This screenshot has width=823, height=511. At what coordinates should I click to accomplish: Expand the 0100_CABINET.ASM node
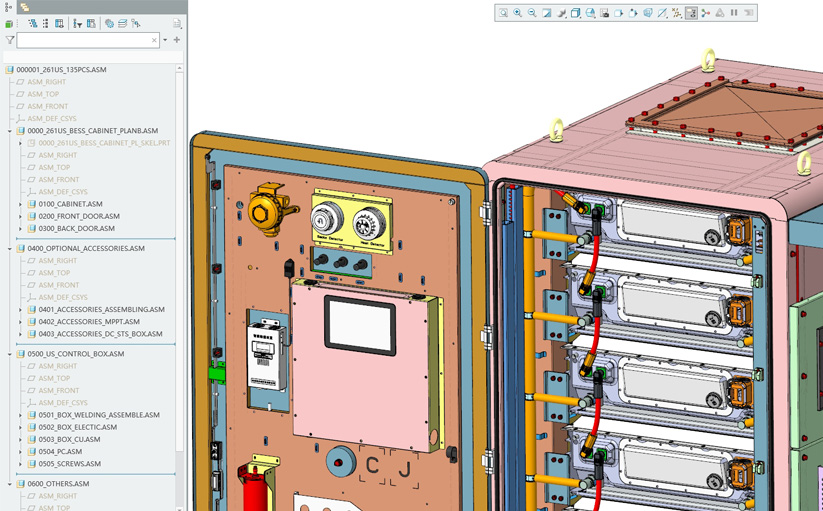20,204
